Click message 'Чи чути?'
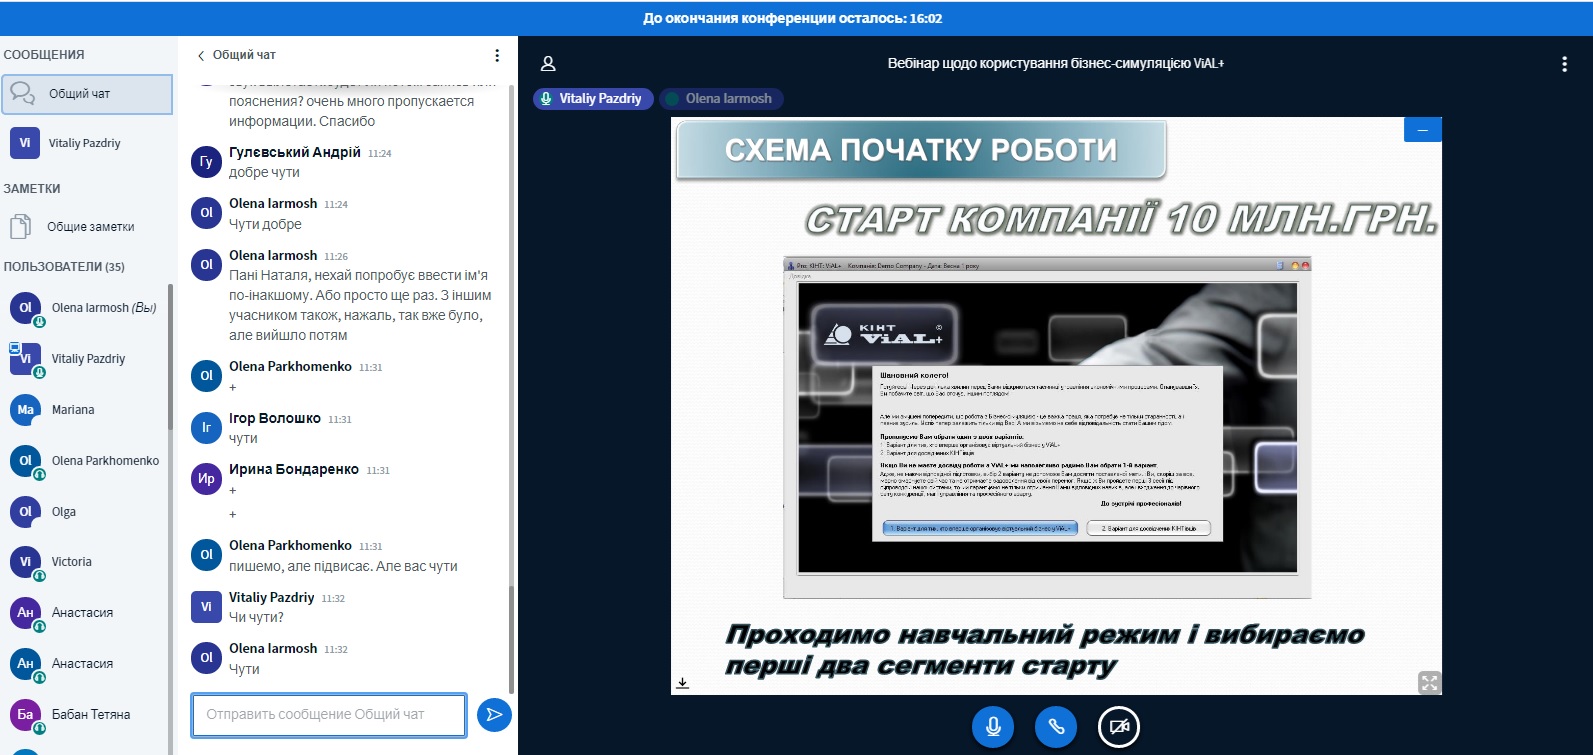 coord(256,617)
